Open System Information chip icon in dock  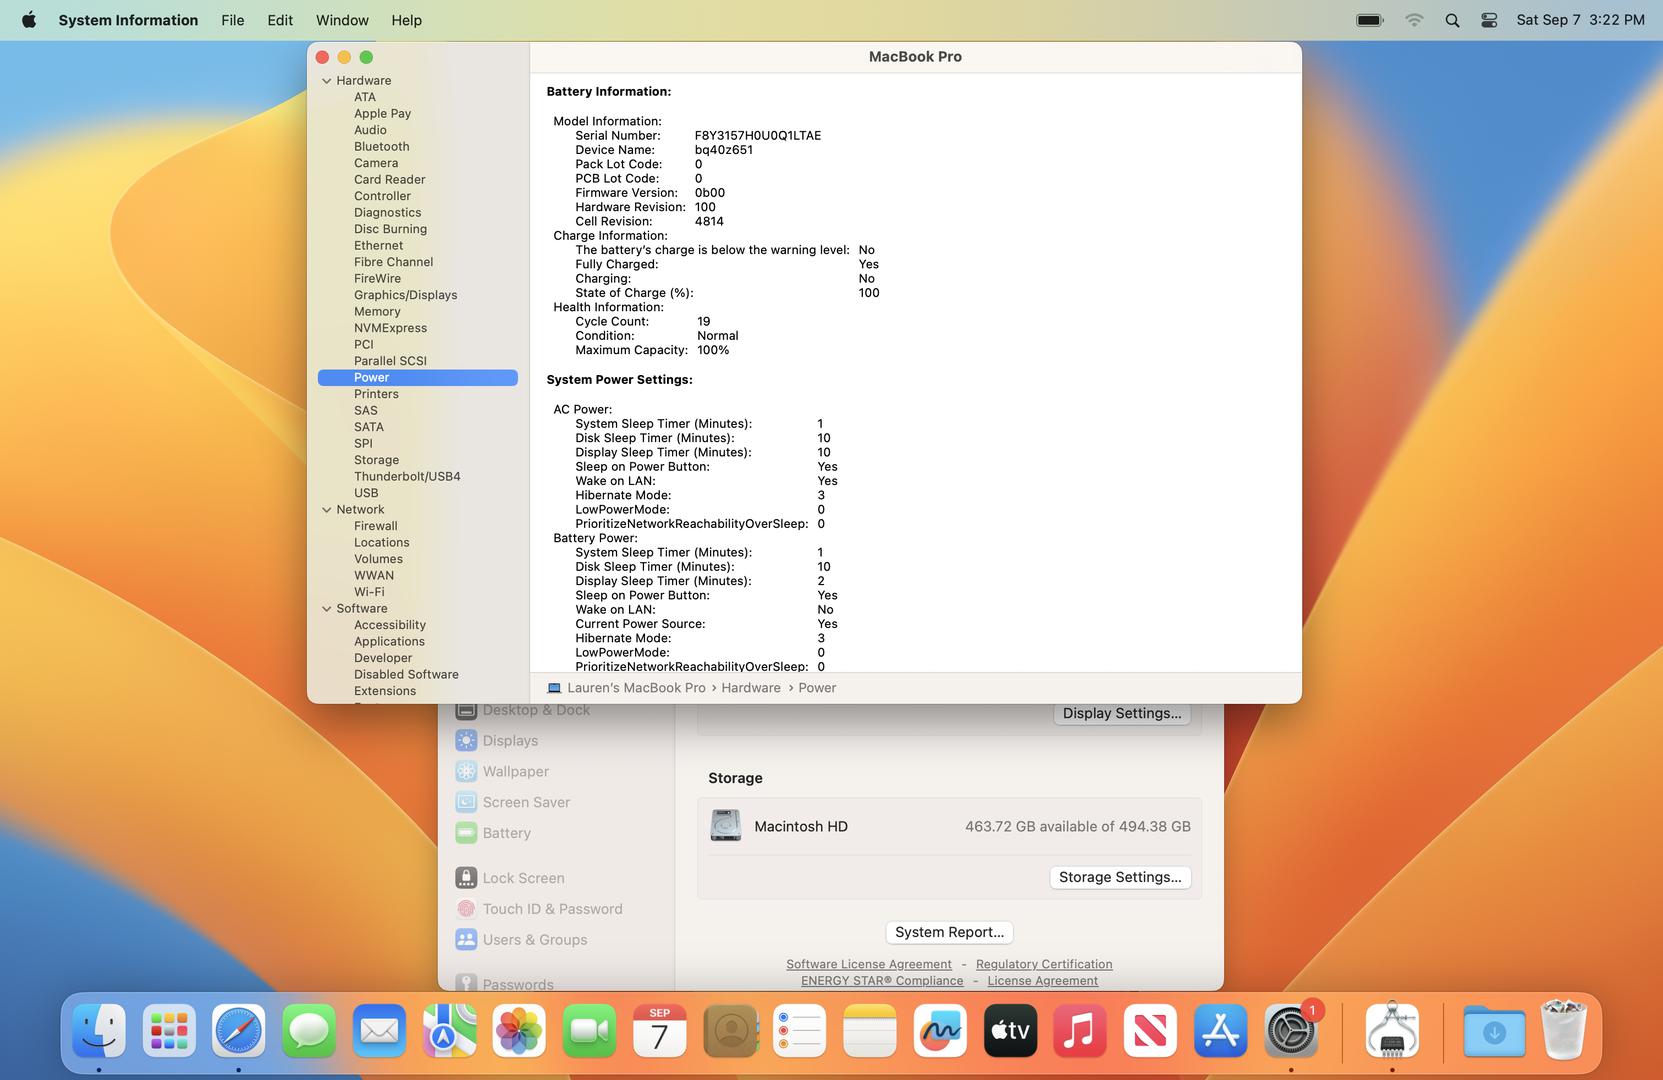1392,1031
